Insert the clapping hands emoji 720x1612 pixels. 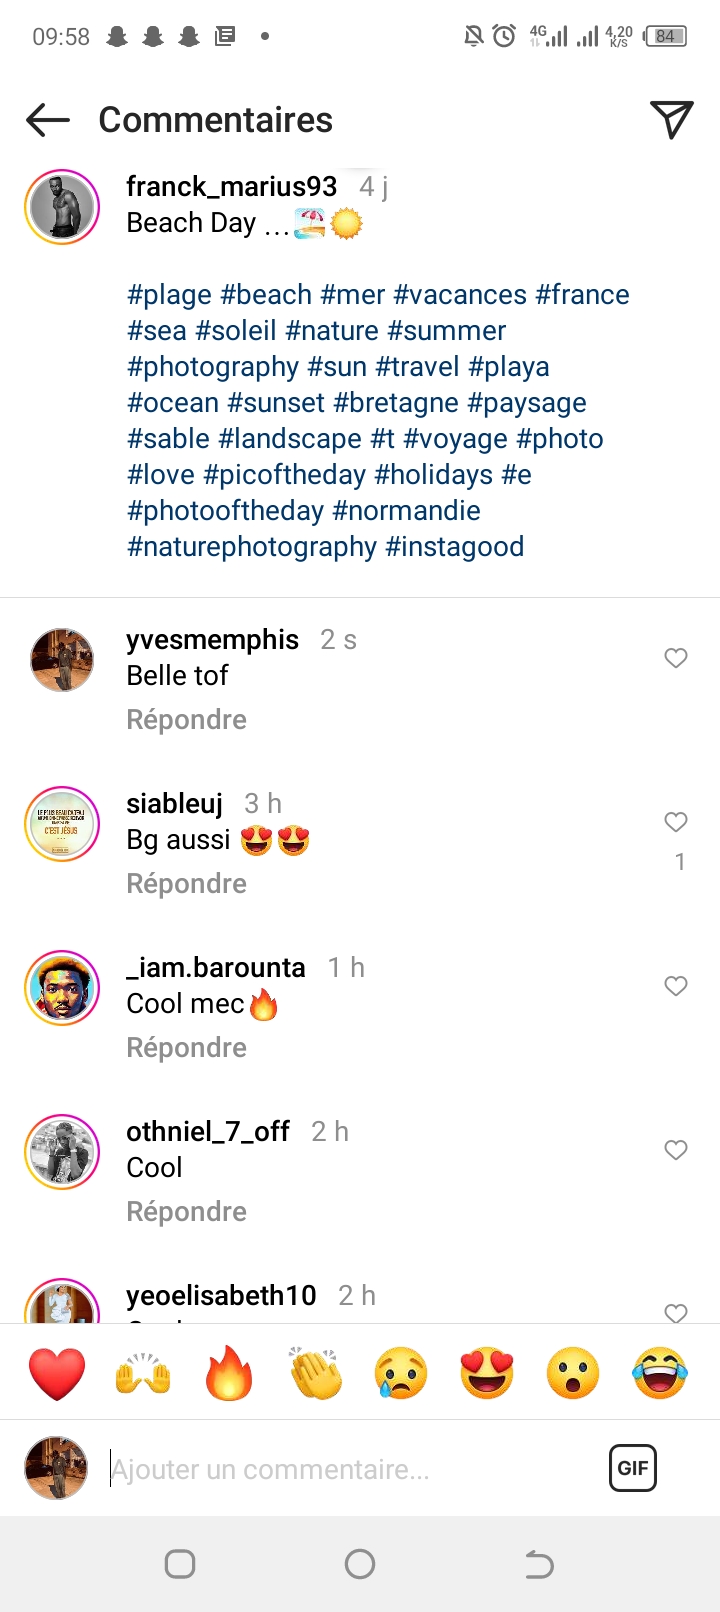coord(316,1373)
